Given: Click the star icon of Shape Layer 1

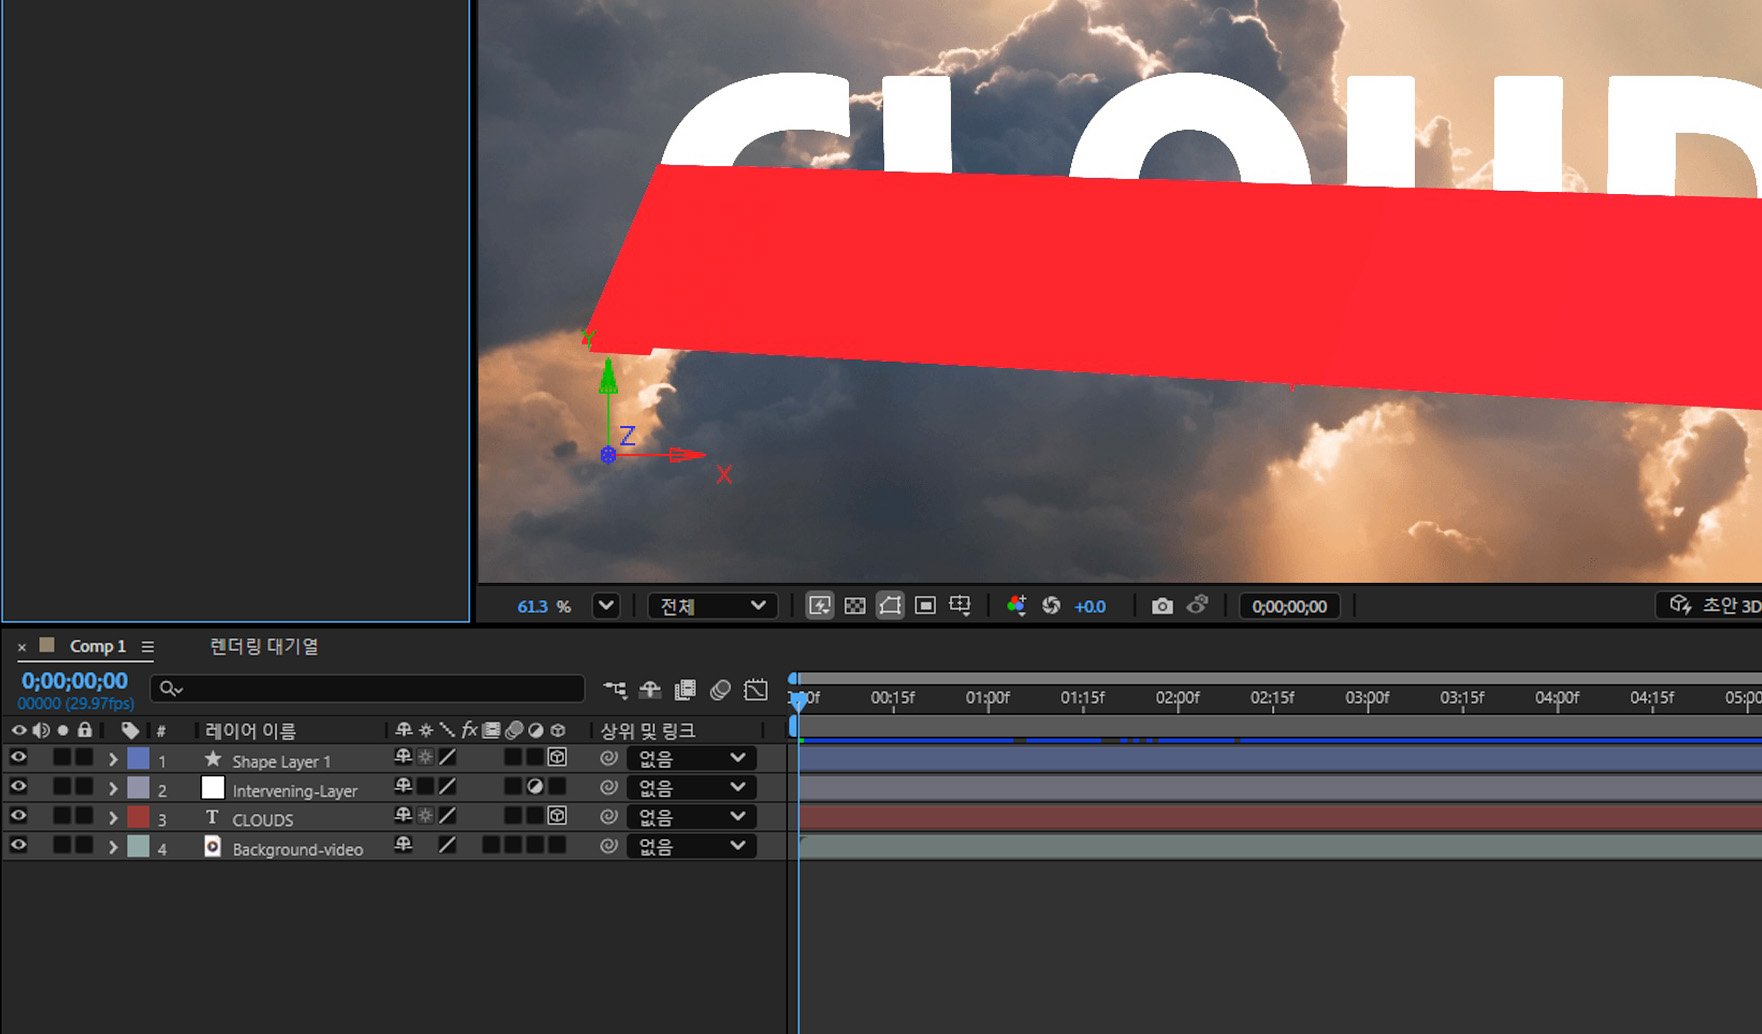Looking at the screenshot, I should tap(212, 759).
